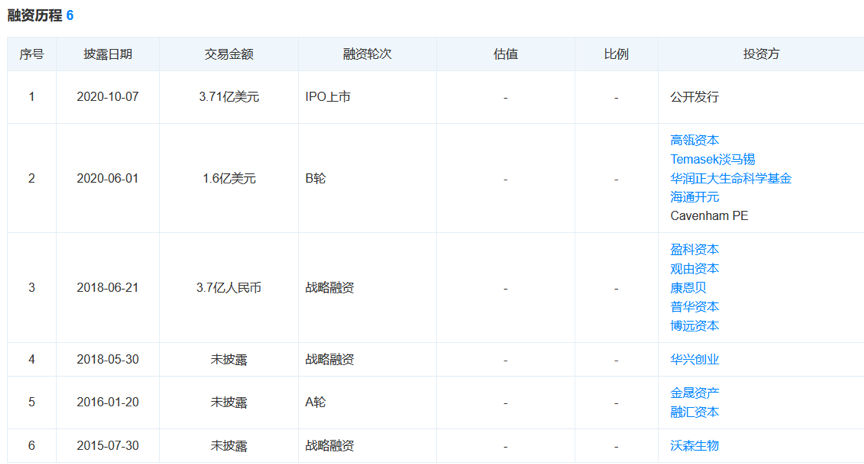864x464 pixels.
Task: Select date cell 2016-01-20
Action: point(107,402)
